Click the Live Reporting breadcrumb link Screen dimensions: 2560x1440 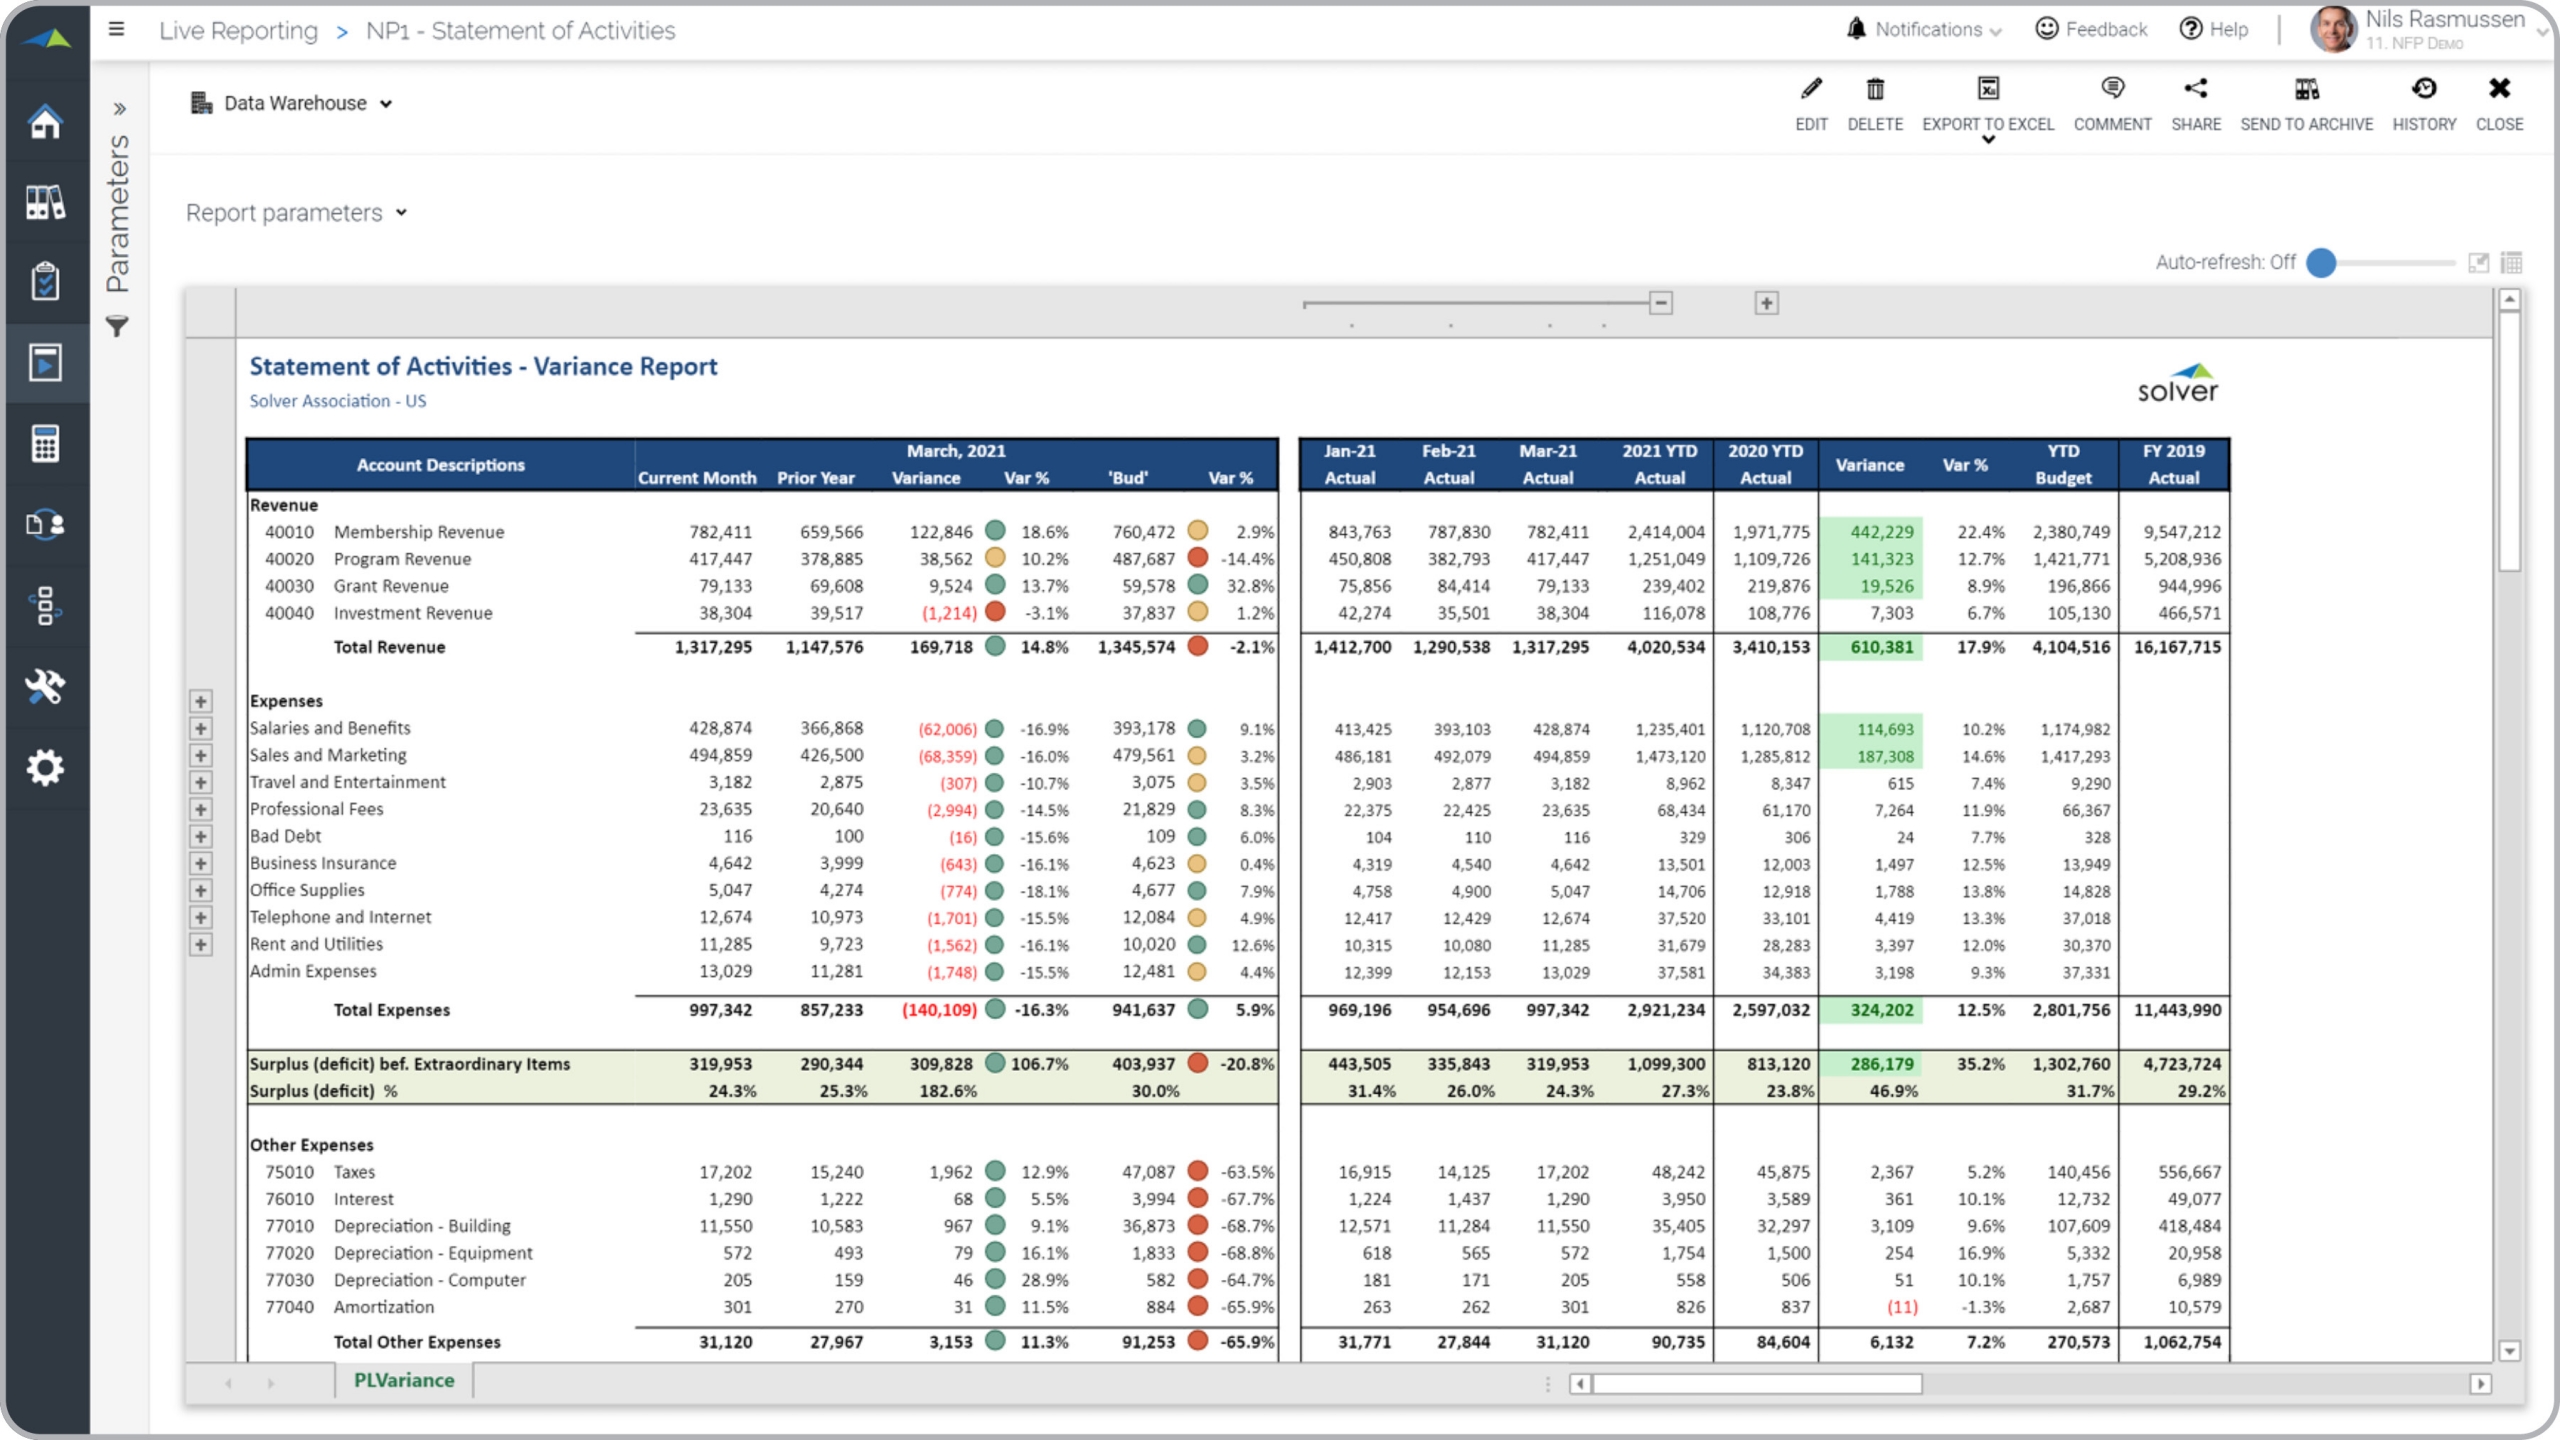tap(238, 31)
